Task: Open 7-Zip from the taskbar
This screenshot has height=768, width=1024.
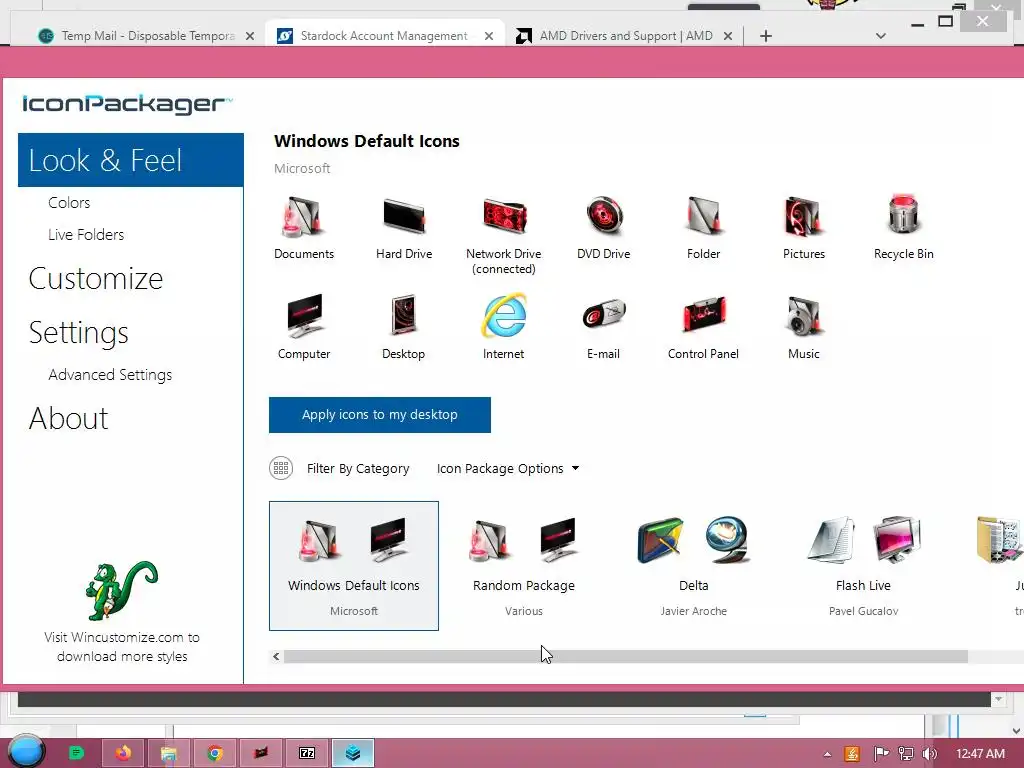Action: click(x=307, y=754)
